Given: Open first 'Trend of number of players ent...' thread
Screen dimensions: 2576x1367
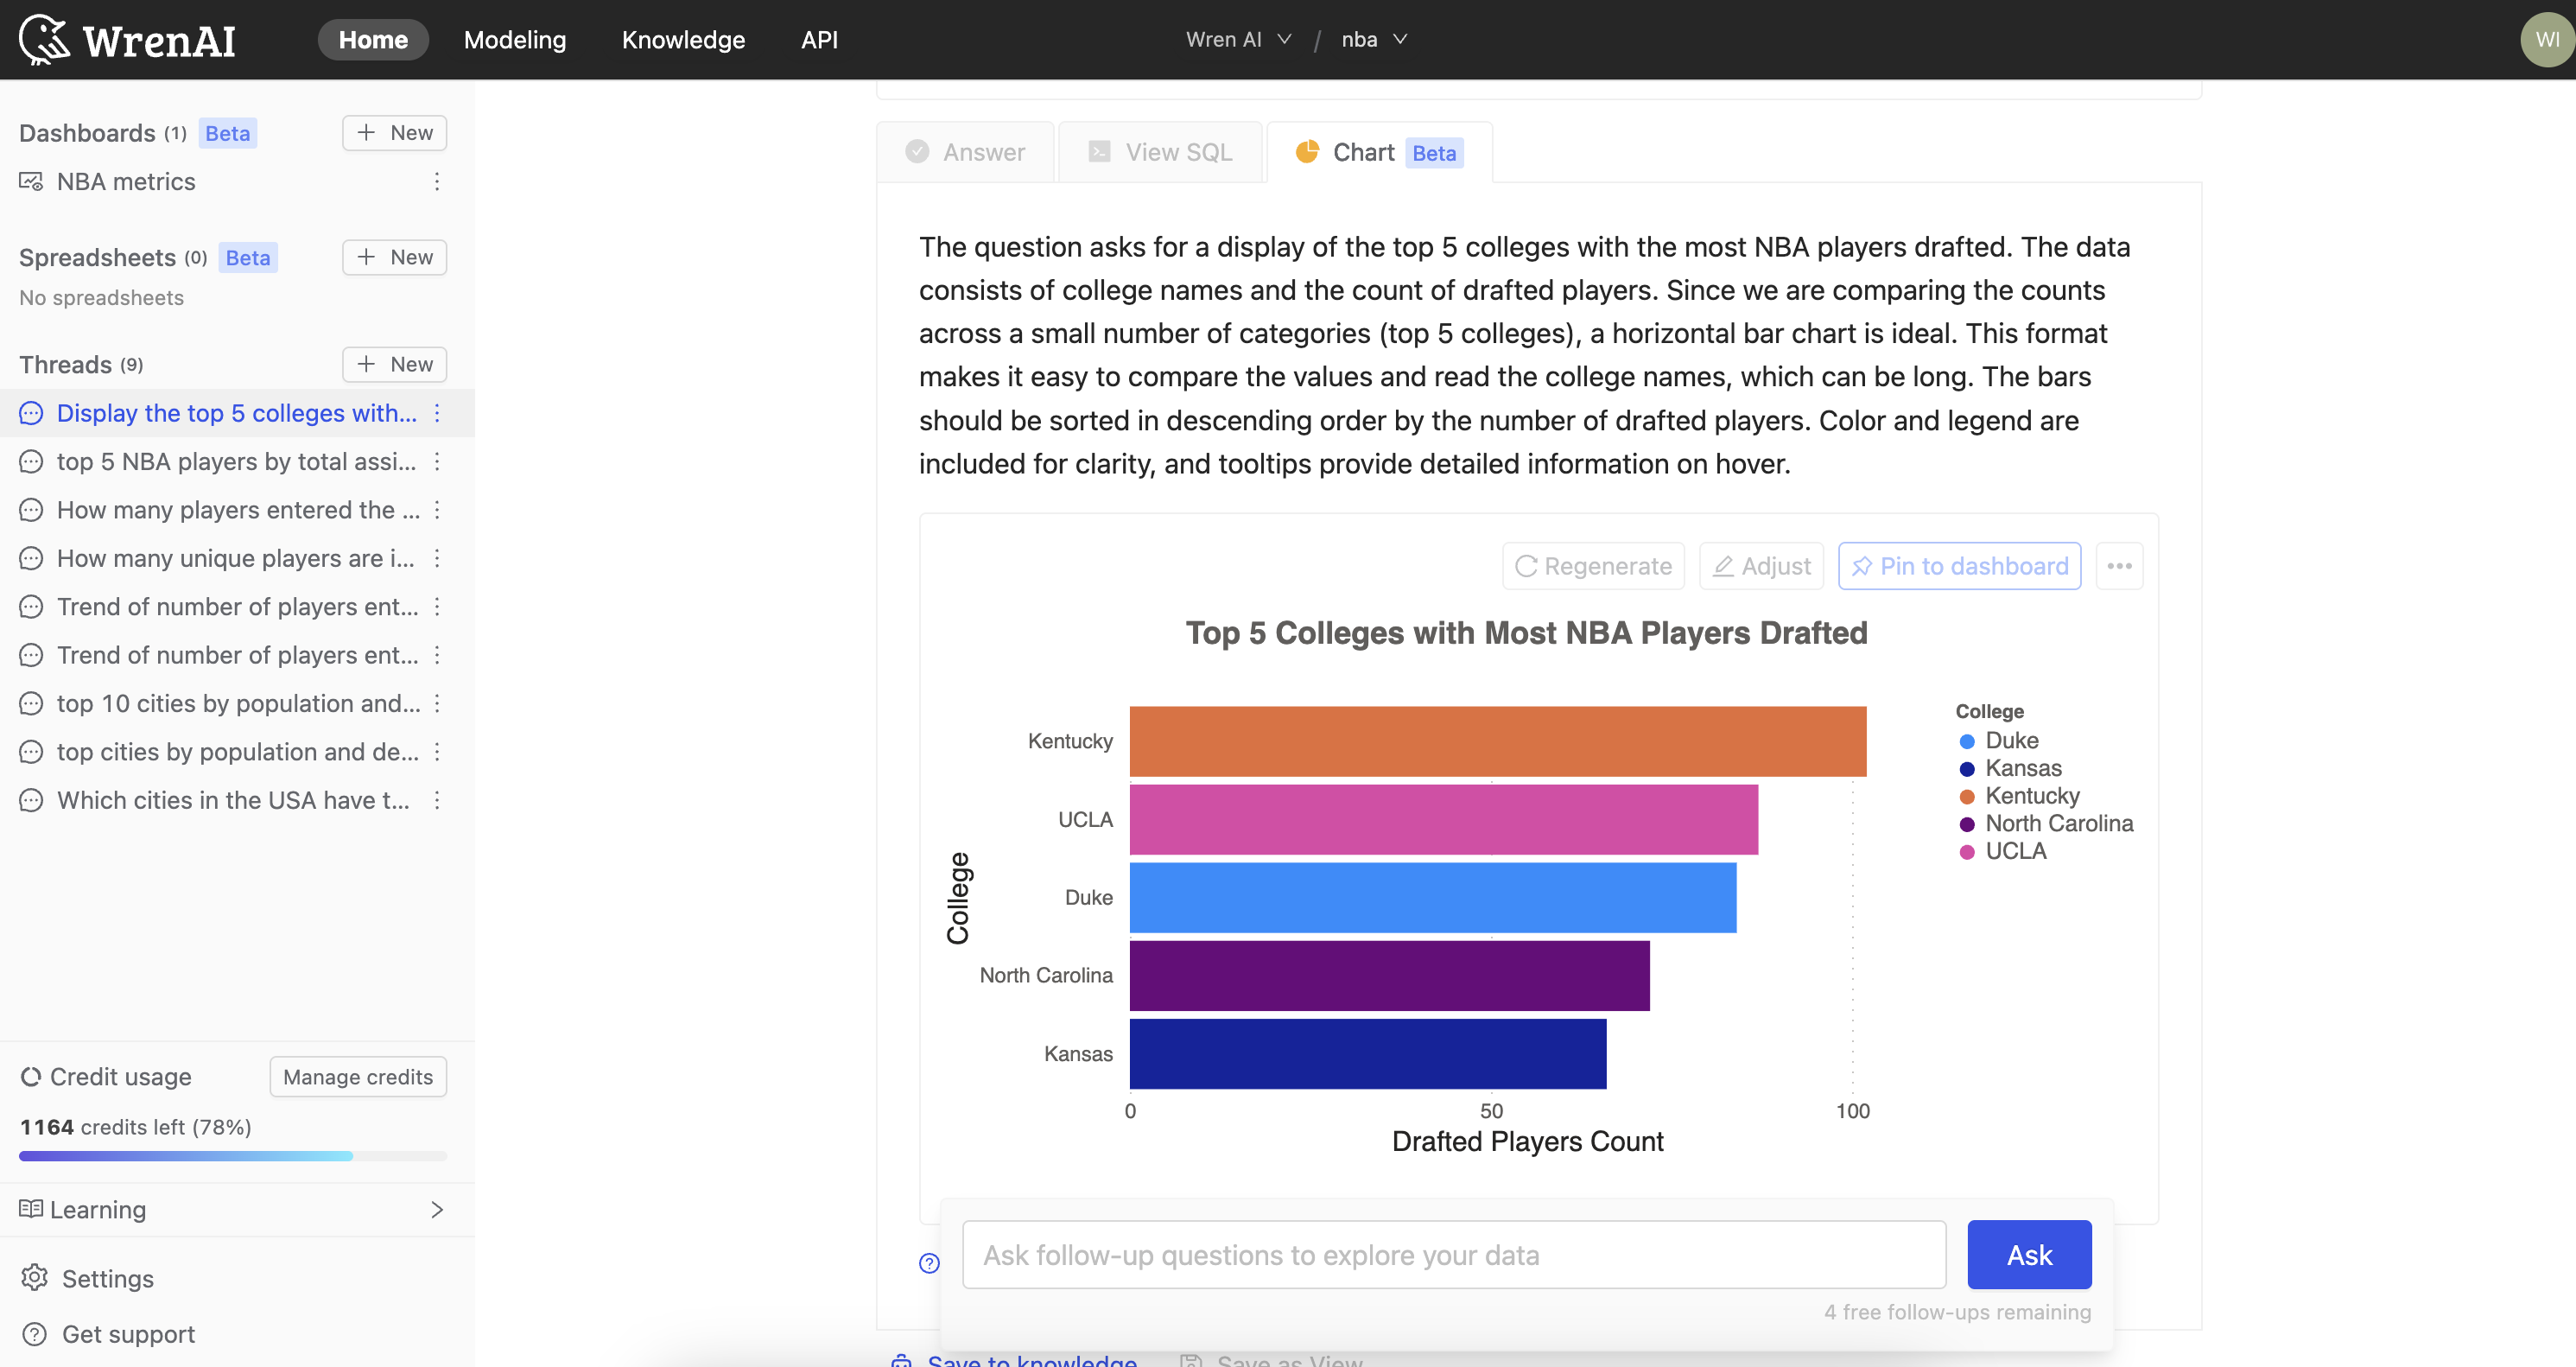Looking at the screenshot, I should 238,606.
